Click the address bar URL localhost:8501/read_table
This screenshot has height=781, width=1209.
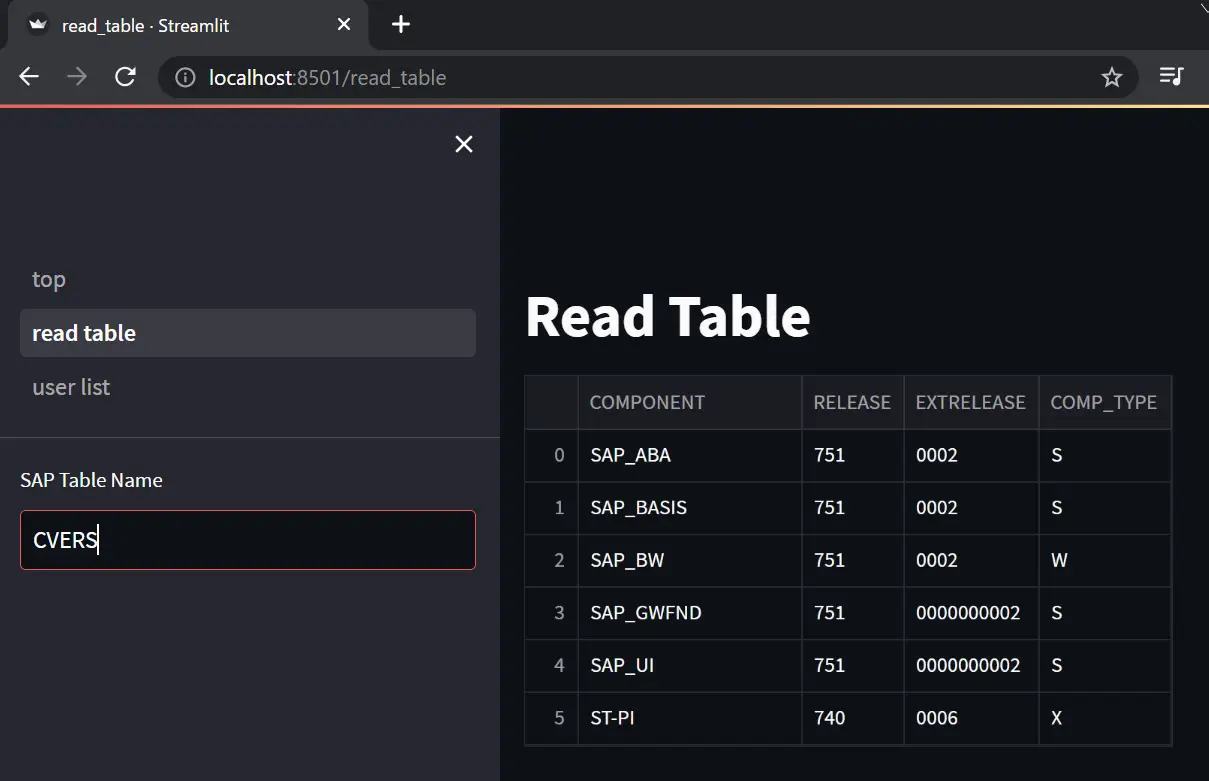click(x=327, y=78)
